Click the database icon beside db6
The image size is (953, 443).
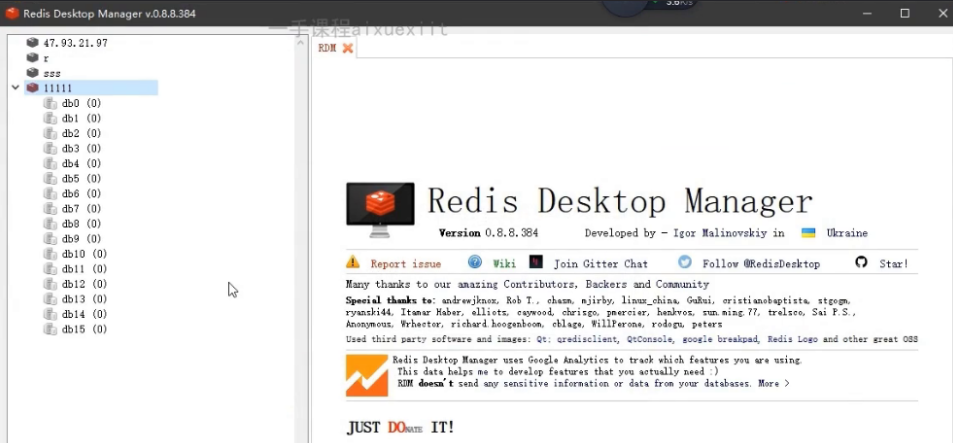click(x=50, y=193)
